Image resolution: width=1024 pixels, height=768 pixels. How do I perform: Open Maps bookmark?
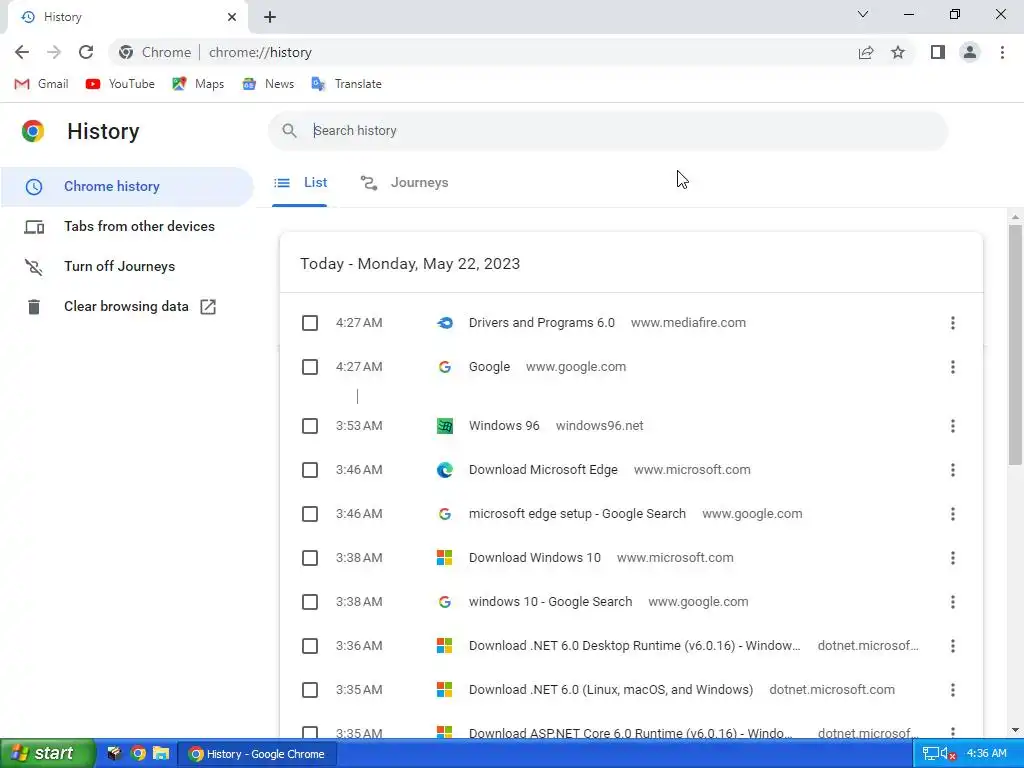click(x=198, y=84)
